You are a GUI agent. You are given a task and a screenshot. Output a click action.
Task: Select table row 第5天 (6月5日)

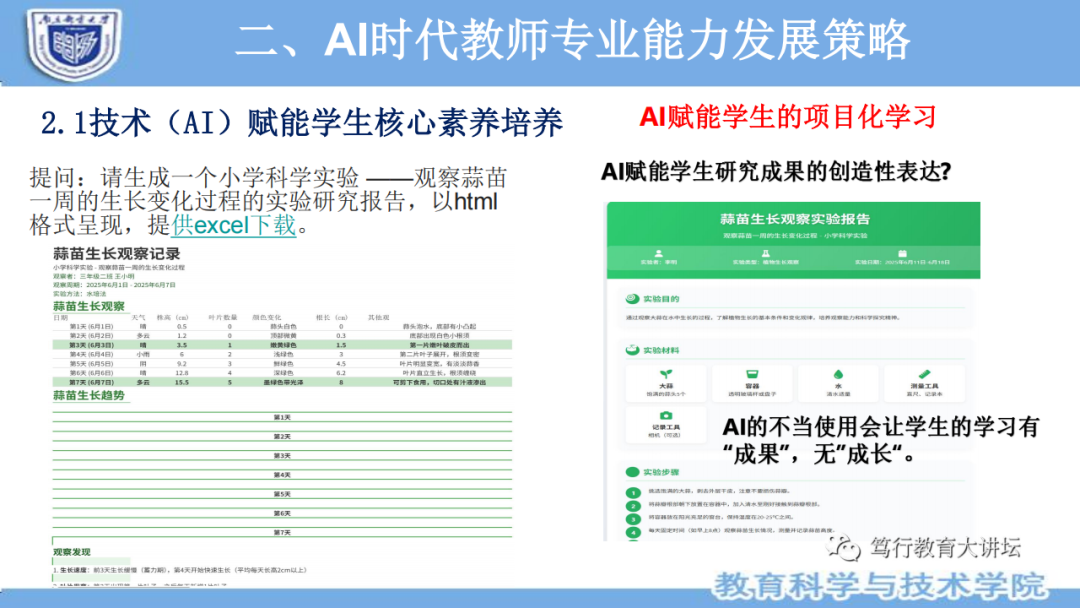[x=282, y=364]
